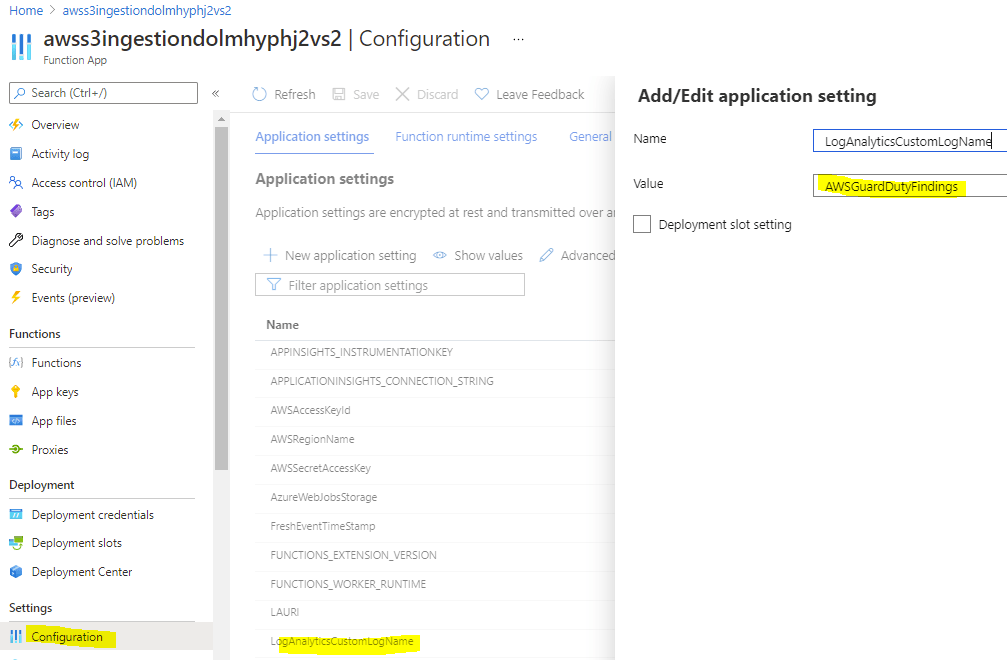The width and height of the screenshot is (1007, 660).
Task: Click the Refresh toolbar button
Action: tap(283, 94)
